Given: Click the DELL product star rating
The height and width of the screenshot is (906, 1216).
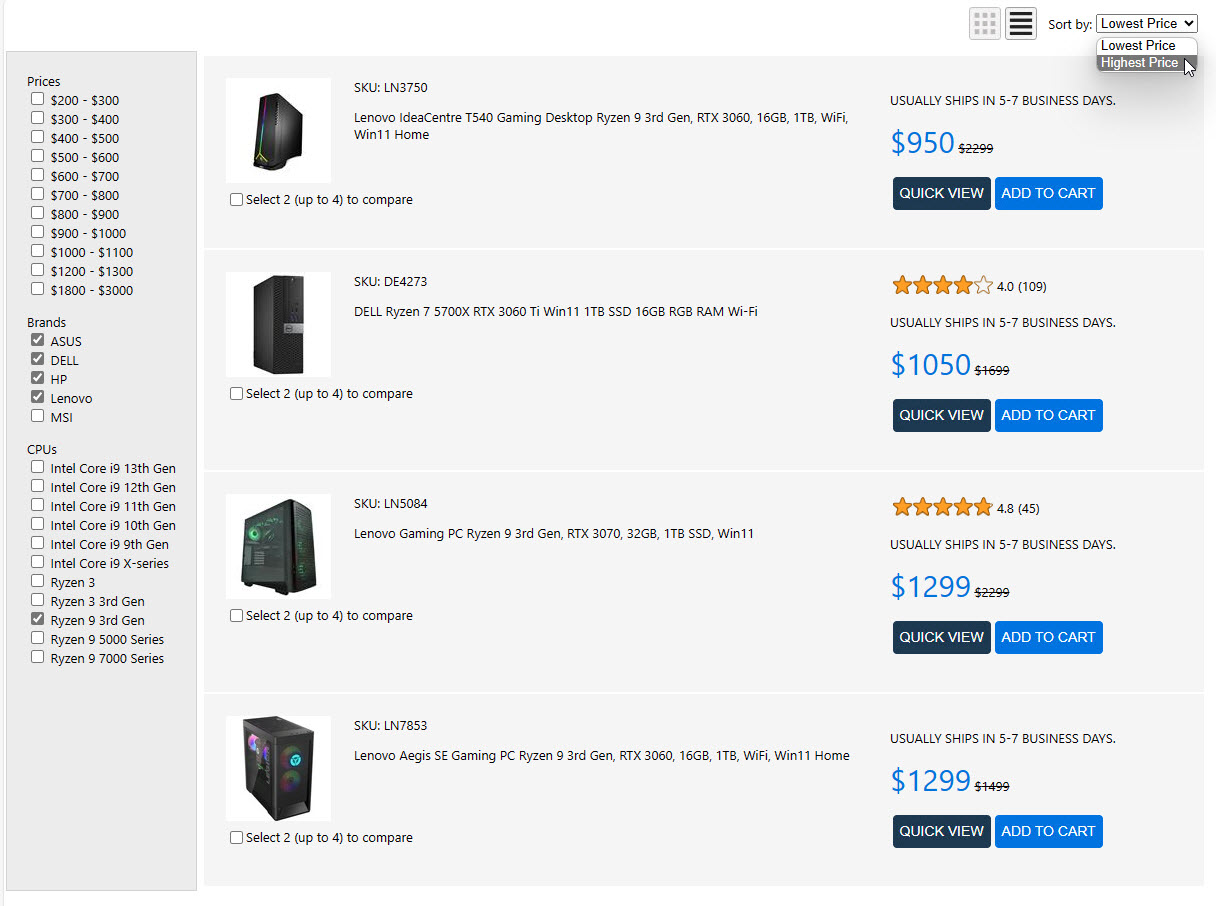Looking at the screenshot, I should 942,286.
